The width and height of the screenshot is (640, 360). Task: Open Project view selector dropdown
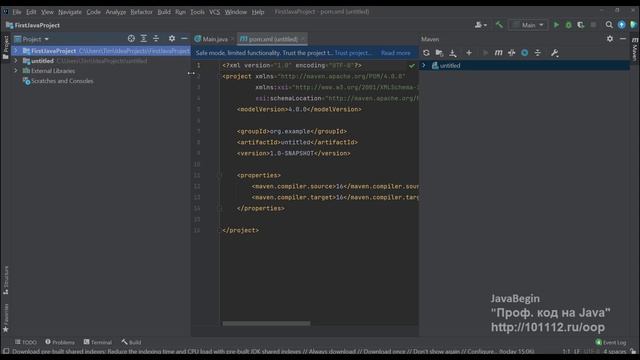pyautogui.click(x=31, y=39)
